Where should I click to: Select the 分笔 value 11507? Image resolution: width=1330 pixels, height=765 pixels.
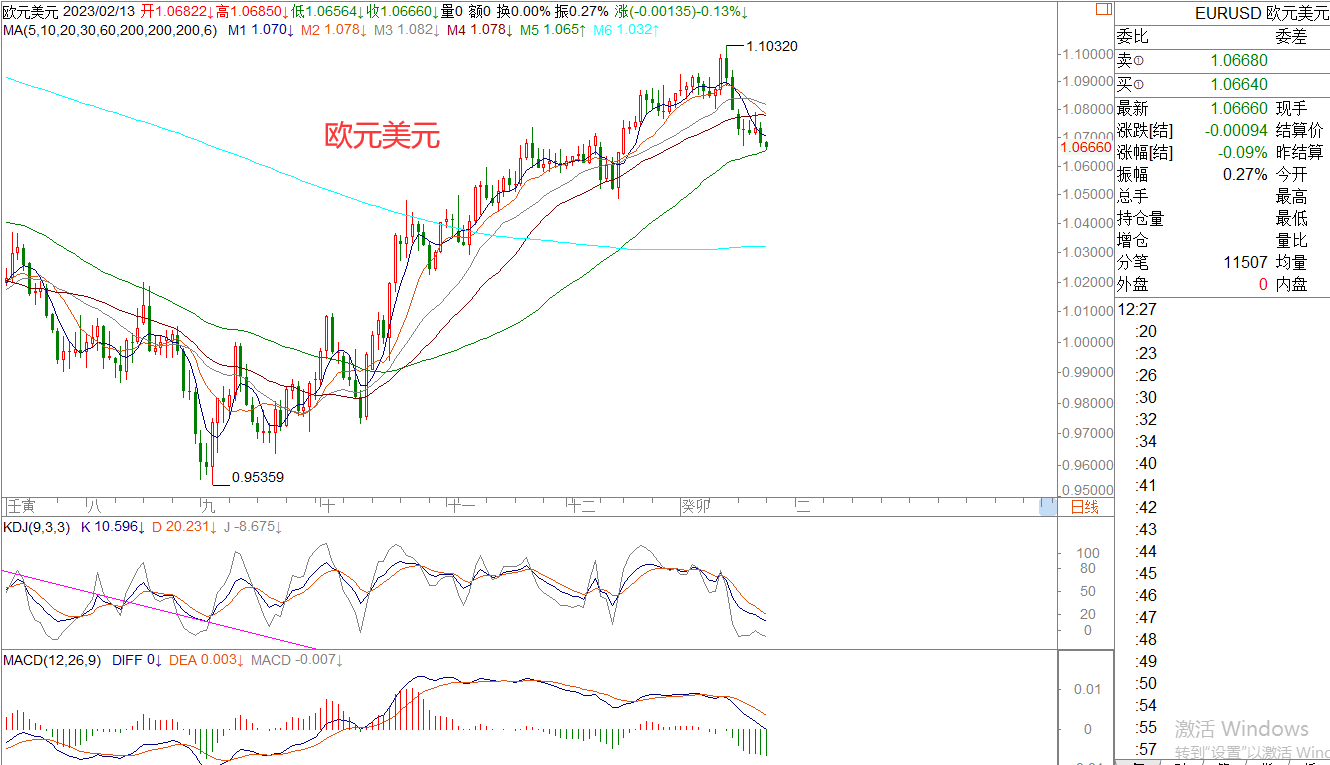(1246, 262)
